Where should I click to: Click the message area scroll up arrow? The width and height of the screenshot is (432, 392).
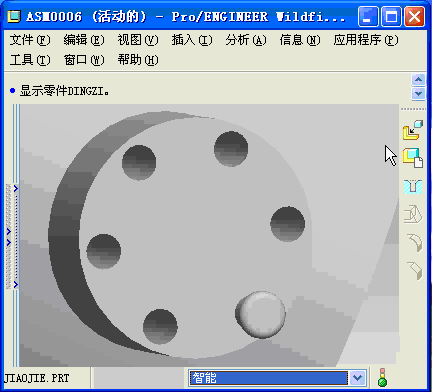point(418,80)
